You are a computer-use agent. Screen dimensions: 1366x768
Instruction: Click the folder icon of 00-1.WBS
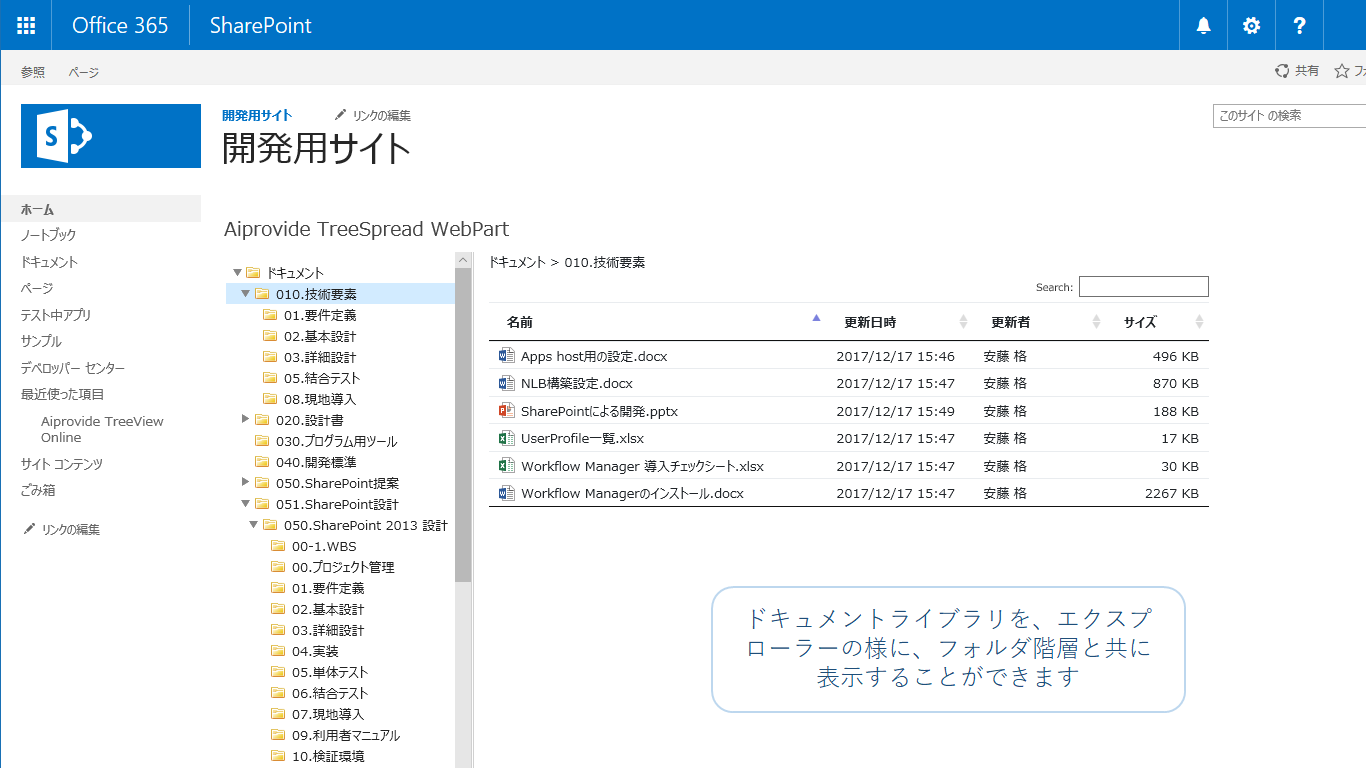coord(278,546)
